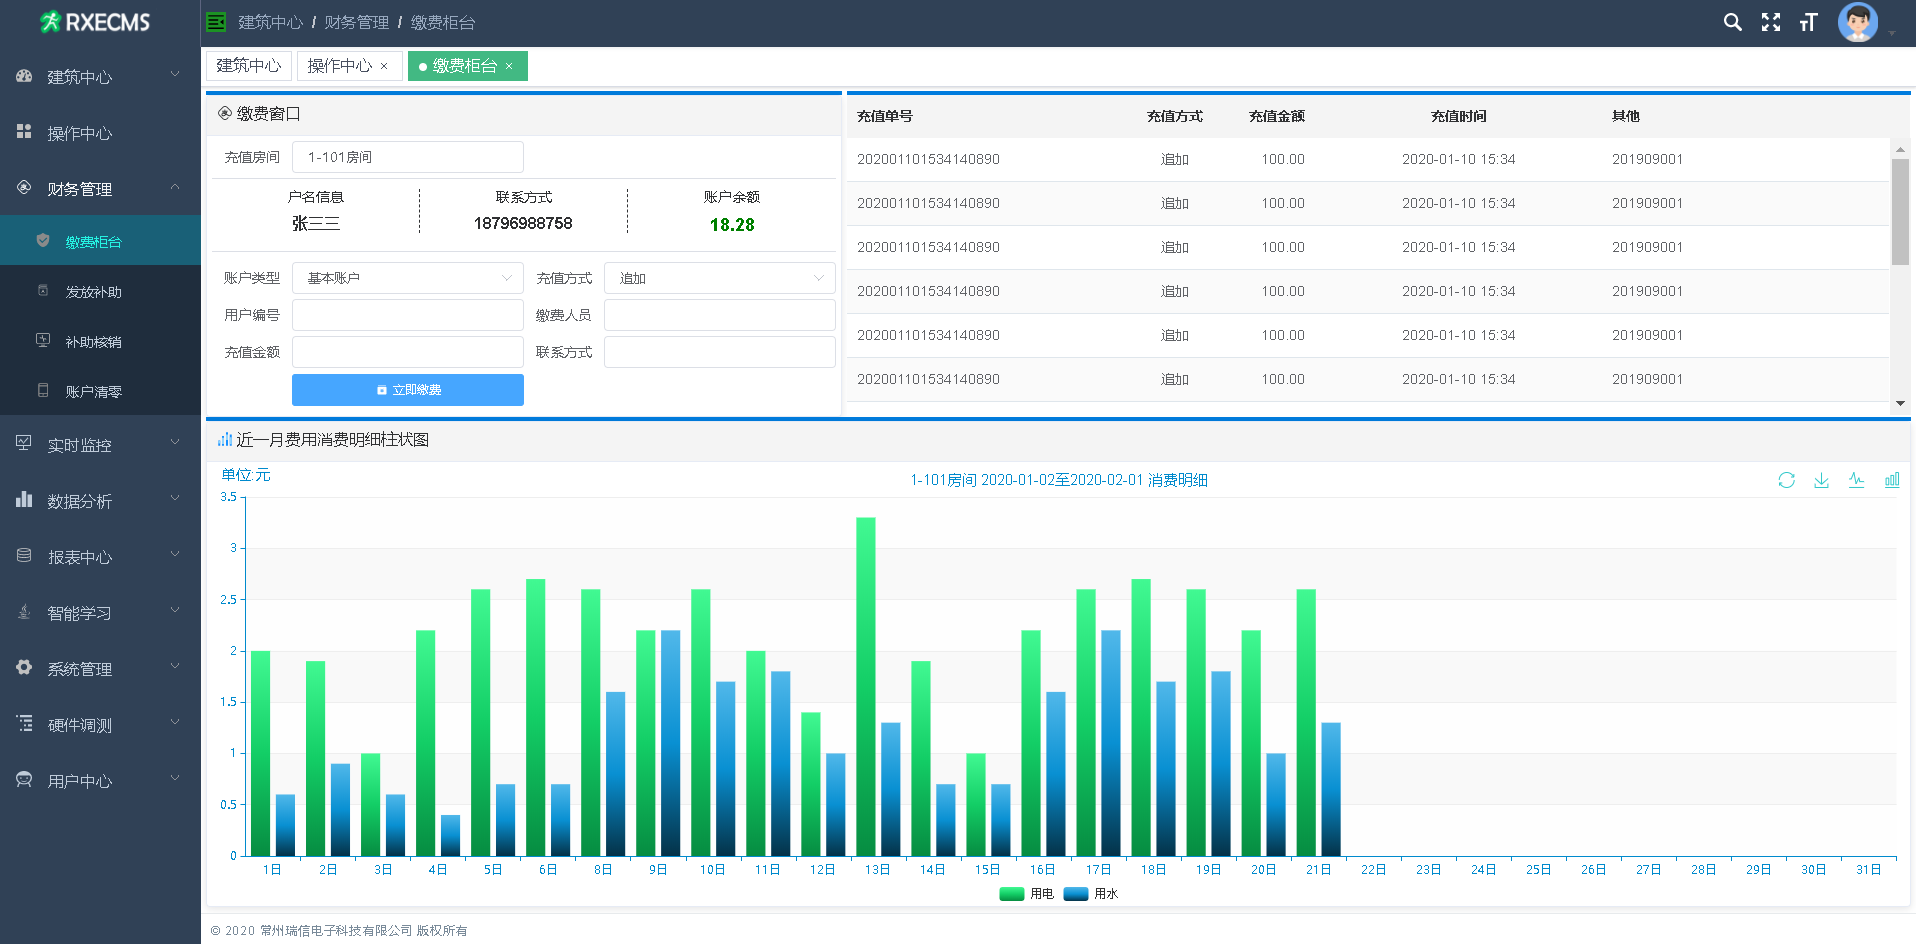
Task: Collapse sidebar using the green menu icon
Action: click(216, 22)
